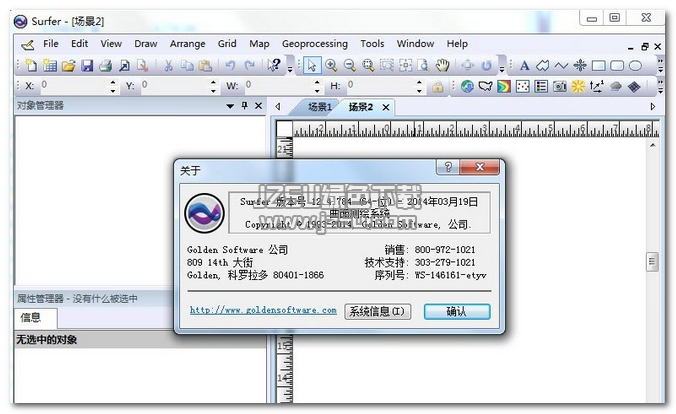Click inside the X position field

74,86
